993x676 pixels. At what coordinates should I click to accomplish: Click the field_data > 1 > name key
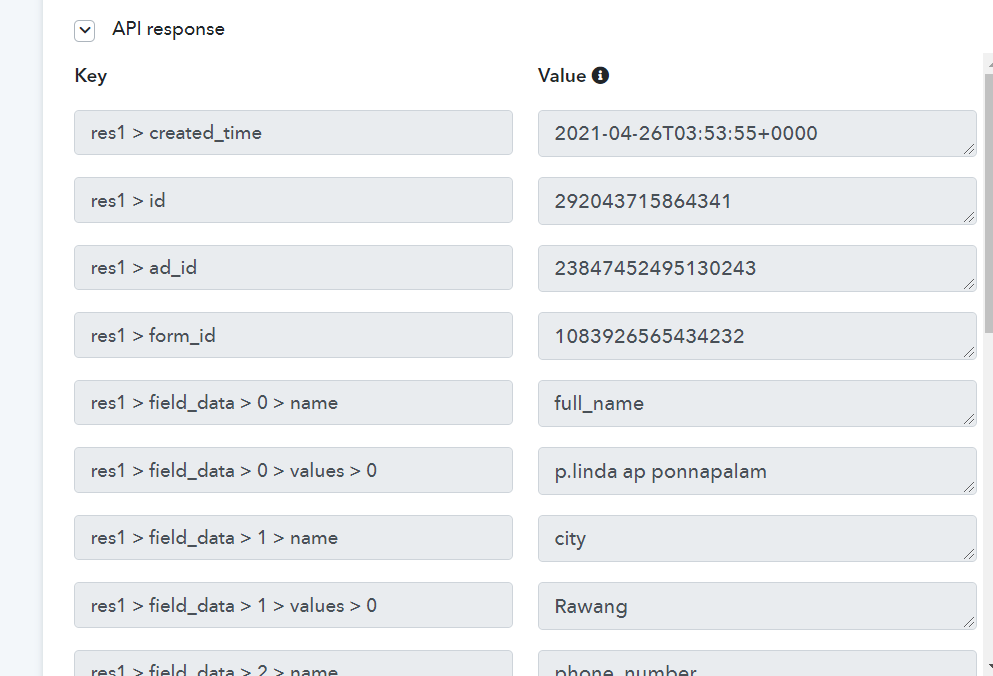point(293,537)
